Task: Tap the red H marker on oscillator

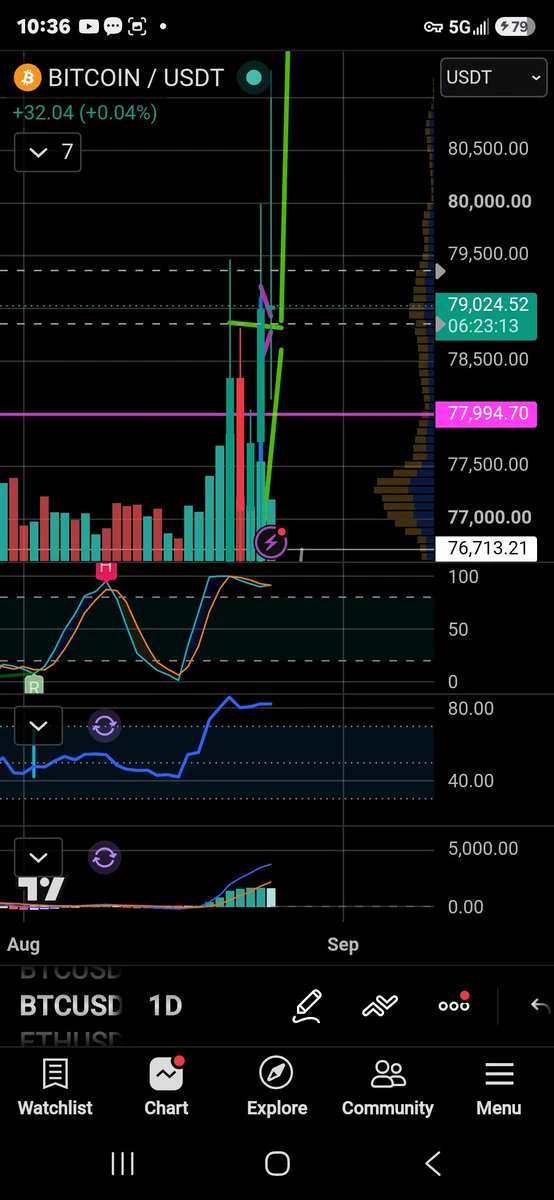Action: (106, 570)
